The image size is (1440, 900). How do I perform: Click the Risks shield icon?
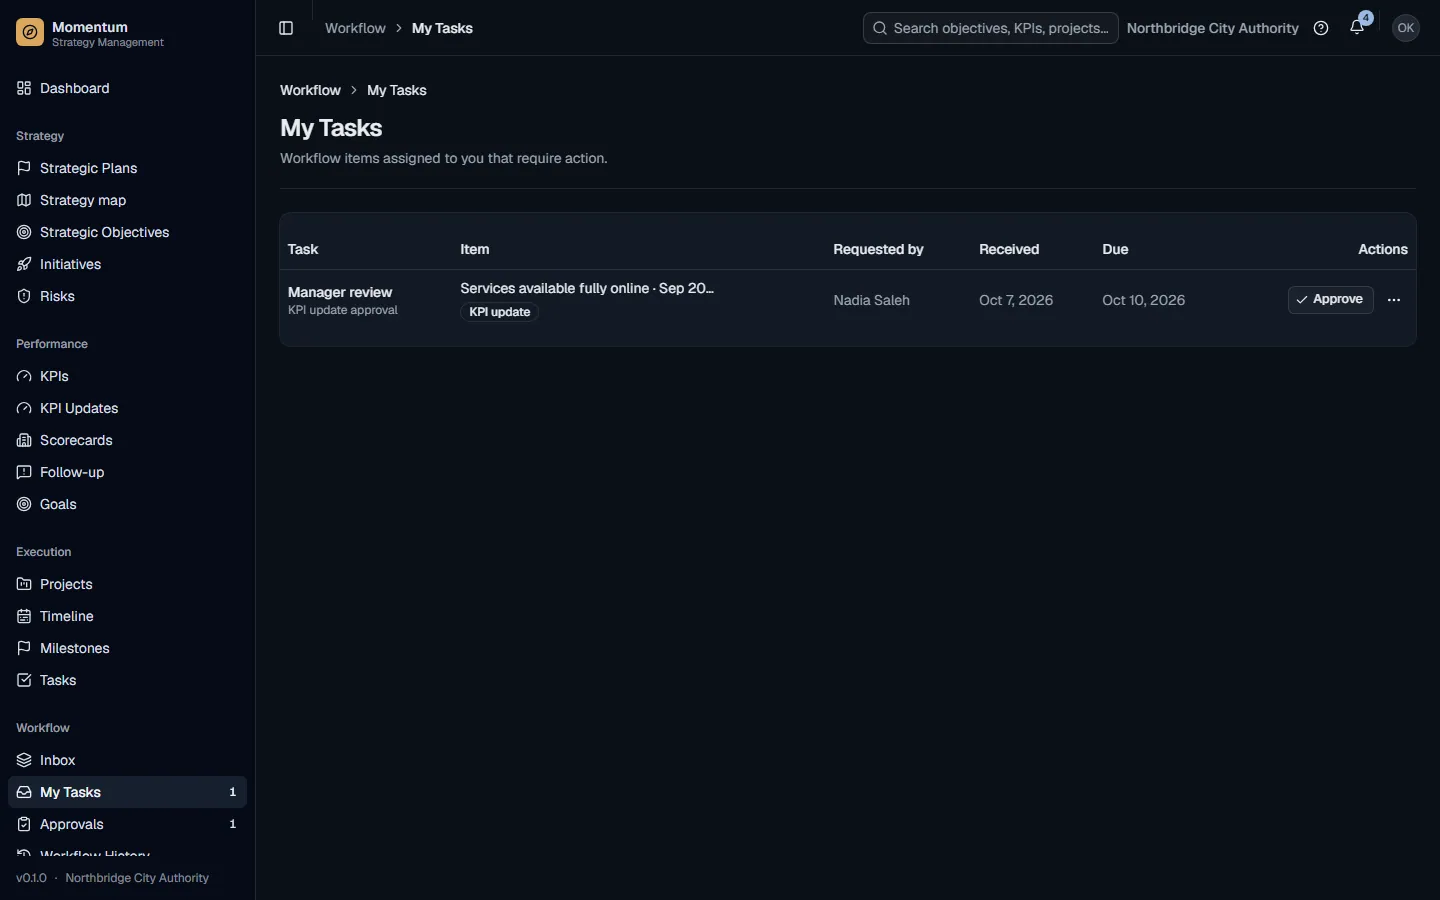24,296
